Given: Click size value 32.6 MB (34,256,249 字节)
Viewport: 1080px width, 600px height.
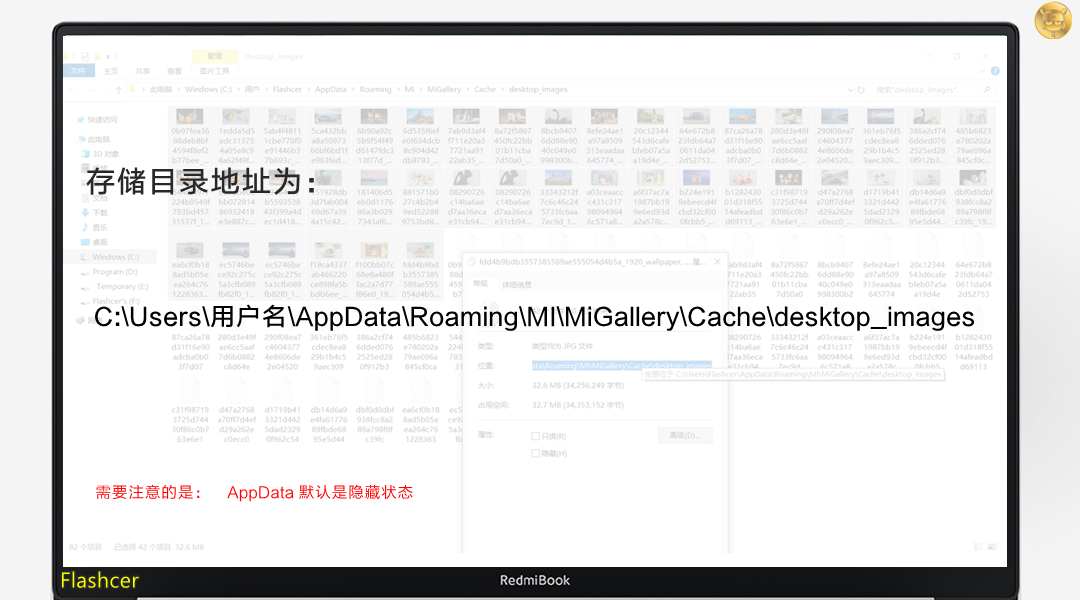Looking at the screenshot, I should (x=578, y=385).
